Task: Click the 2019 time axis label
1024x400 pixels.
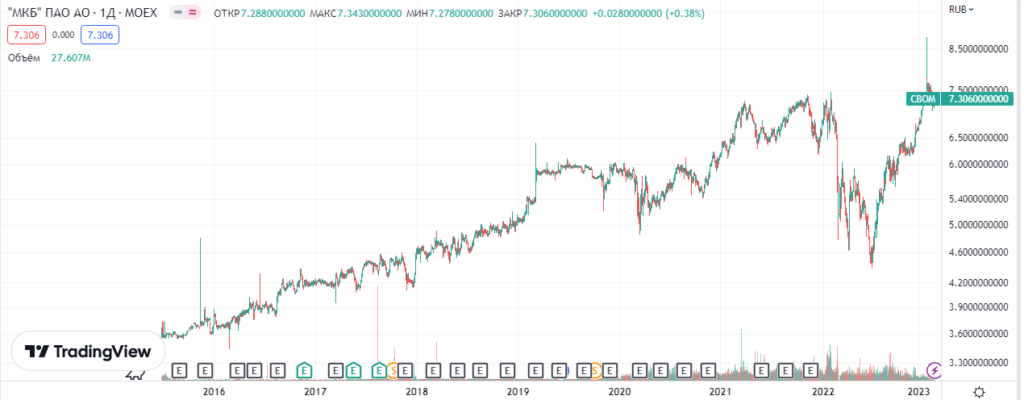Action: click(x=517, y=392)
